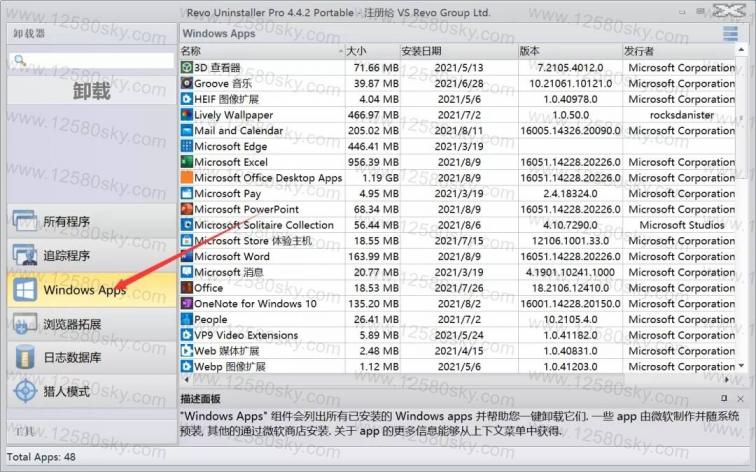Select the Mail and Calendar icon
Screen dimensions: 756x472
point(187,131)
